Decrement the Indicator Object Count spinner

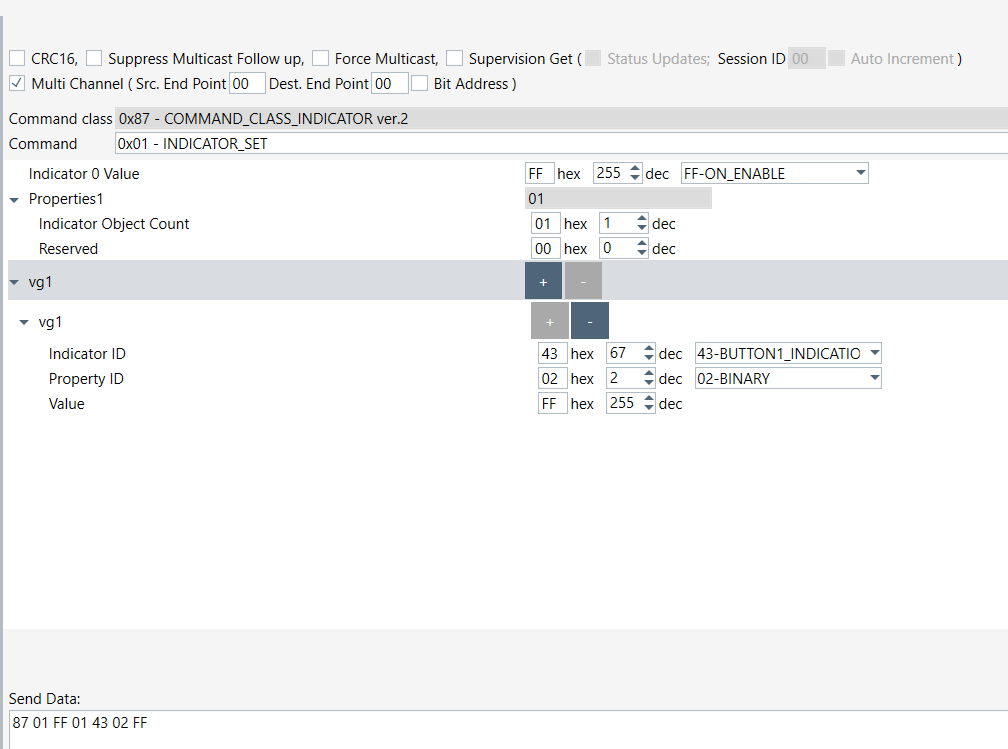tap(642, 228)
